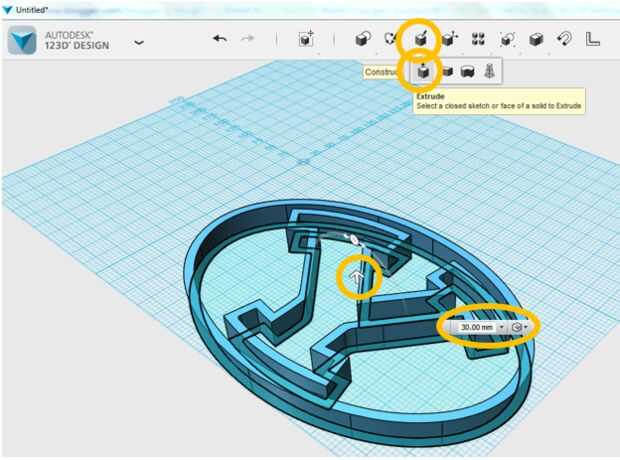Expand the extrude operation mode arrow
Image resolution: width=620 pixels, height=460 pixels.
point(526,327)
